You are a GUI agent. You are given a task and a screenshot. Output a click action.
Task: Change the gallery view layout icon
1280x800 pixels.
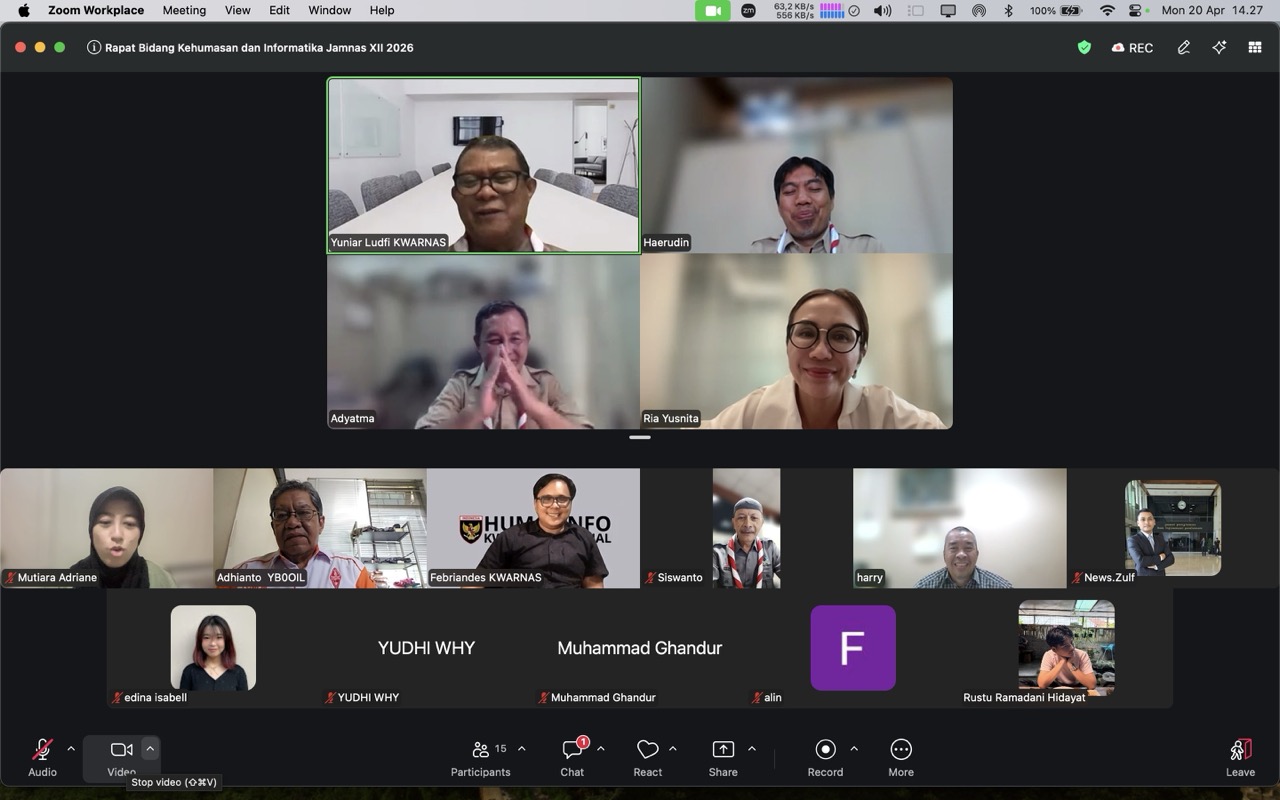coord(1254,47)
